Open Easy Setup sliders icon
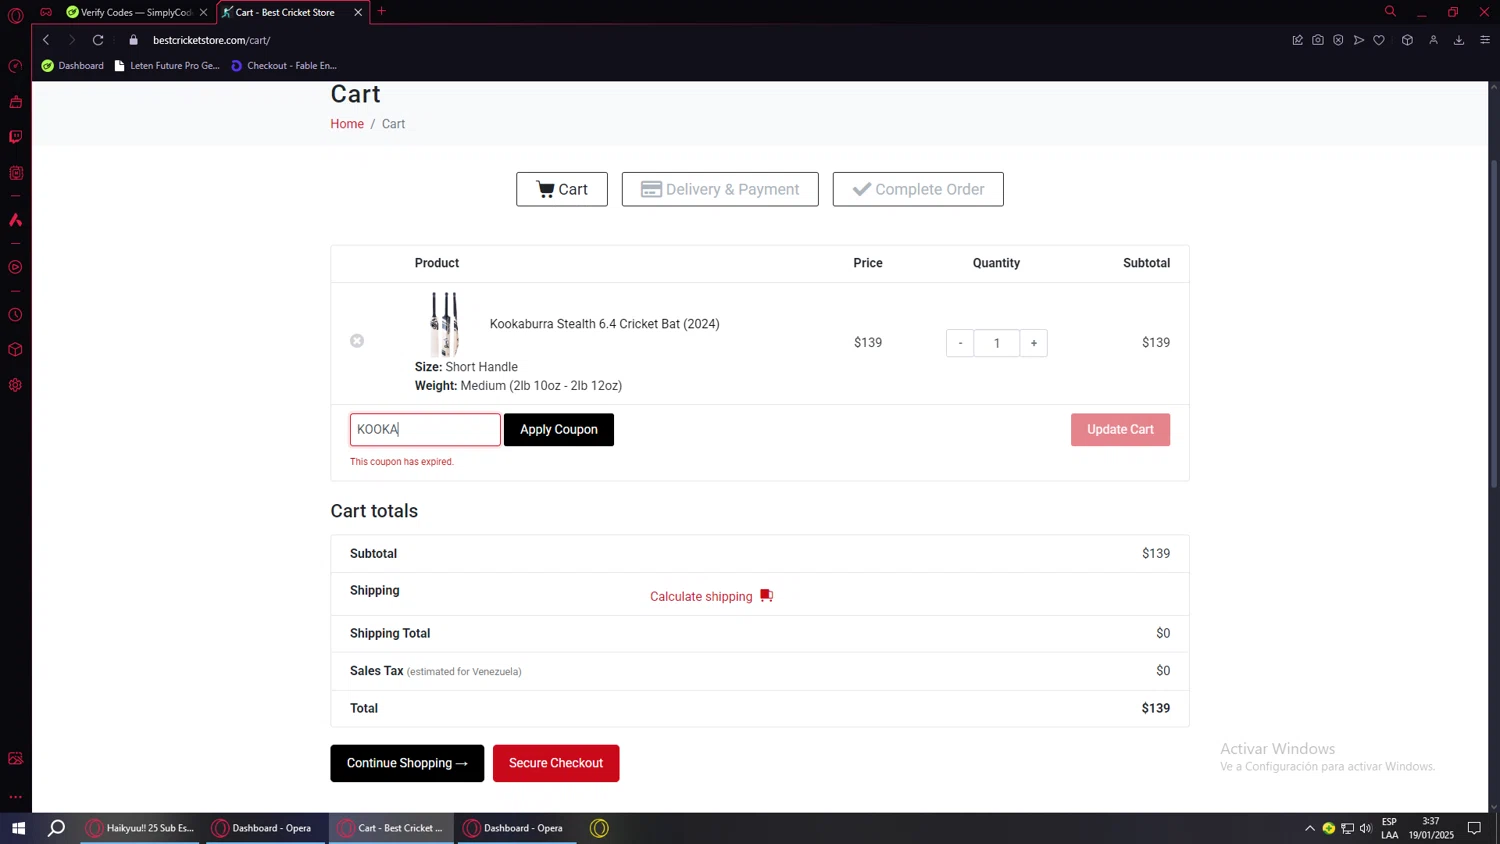 [x=1485, y=40]
